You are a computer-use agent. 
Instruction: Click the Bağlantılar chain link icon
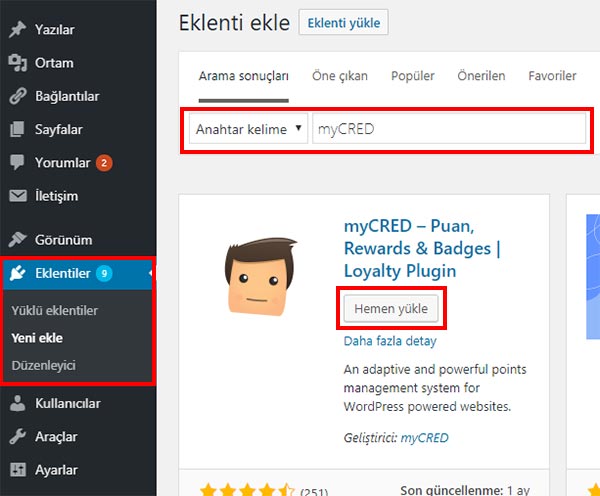[18, 96]
